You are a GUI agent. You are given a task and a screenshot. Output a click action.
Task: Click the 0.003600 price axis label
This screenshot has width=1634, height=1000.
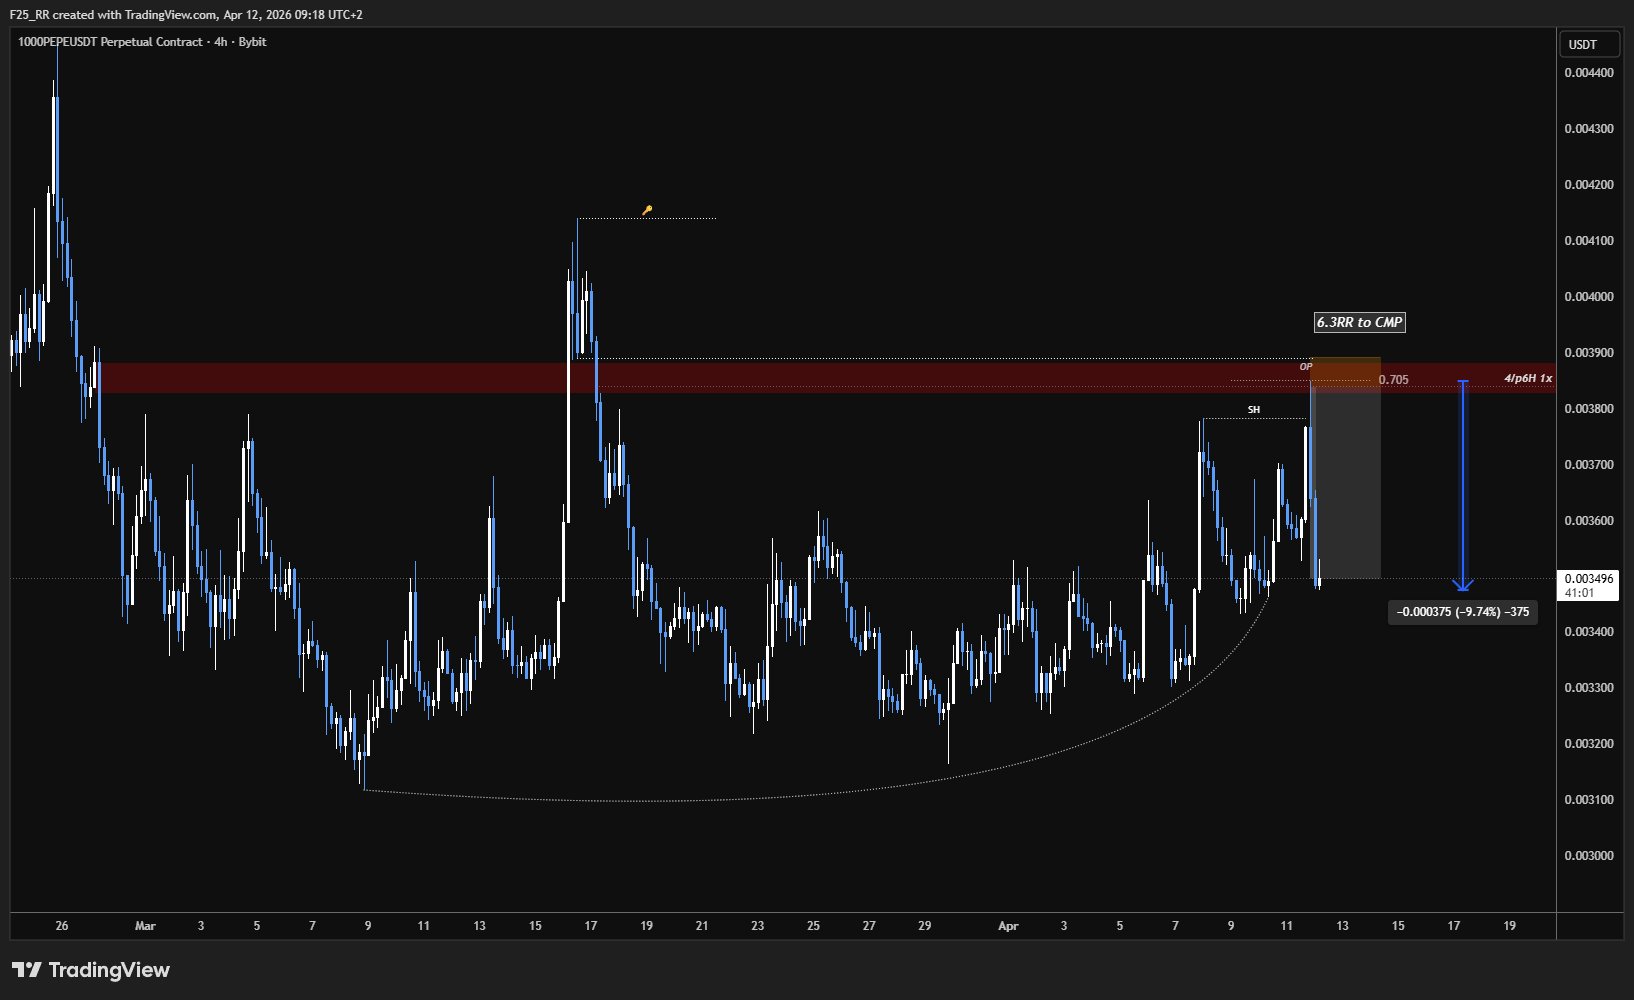[x=1589, y=521]
